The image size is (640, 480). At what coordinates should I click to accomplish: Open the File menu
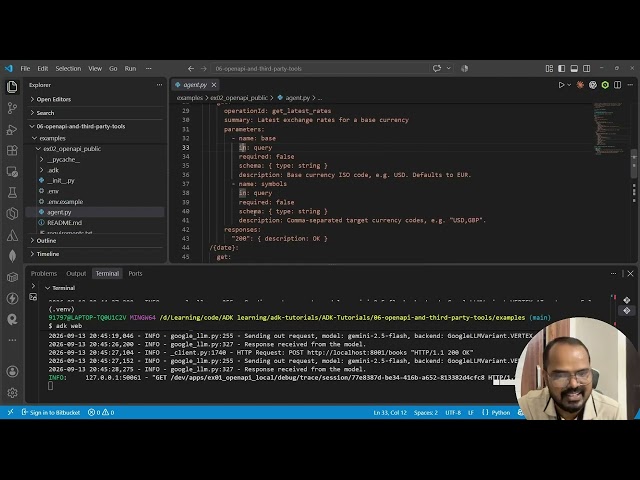coord(25,69)
